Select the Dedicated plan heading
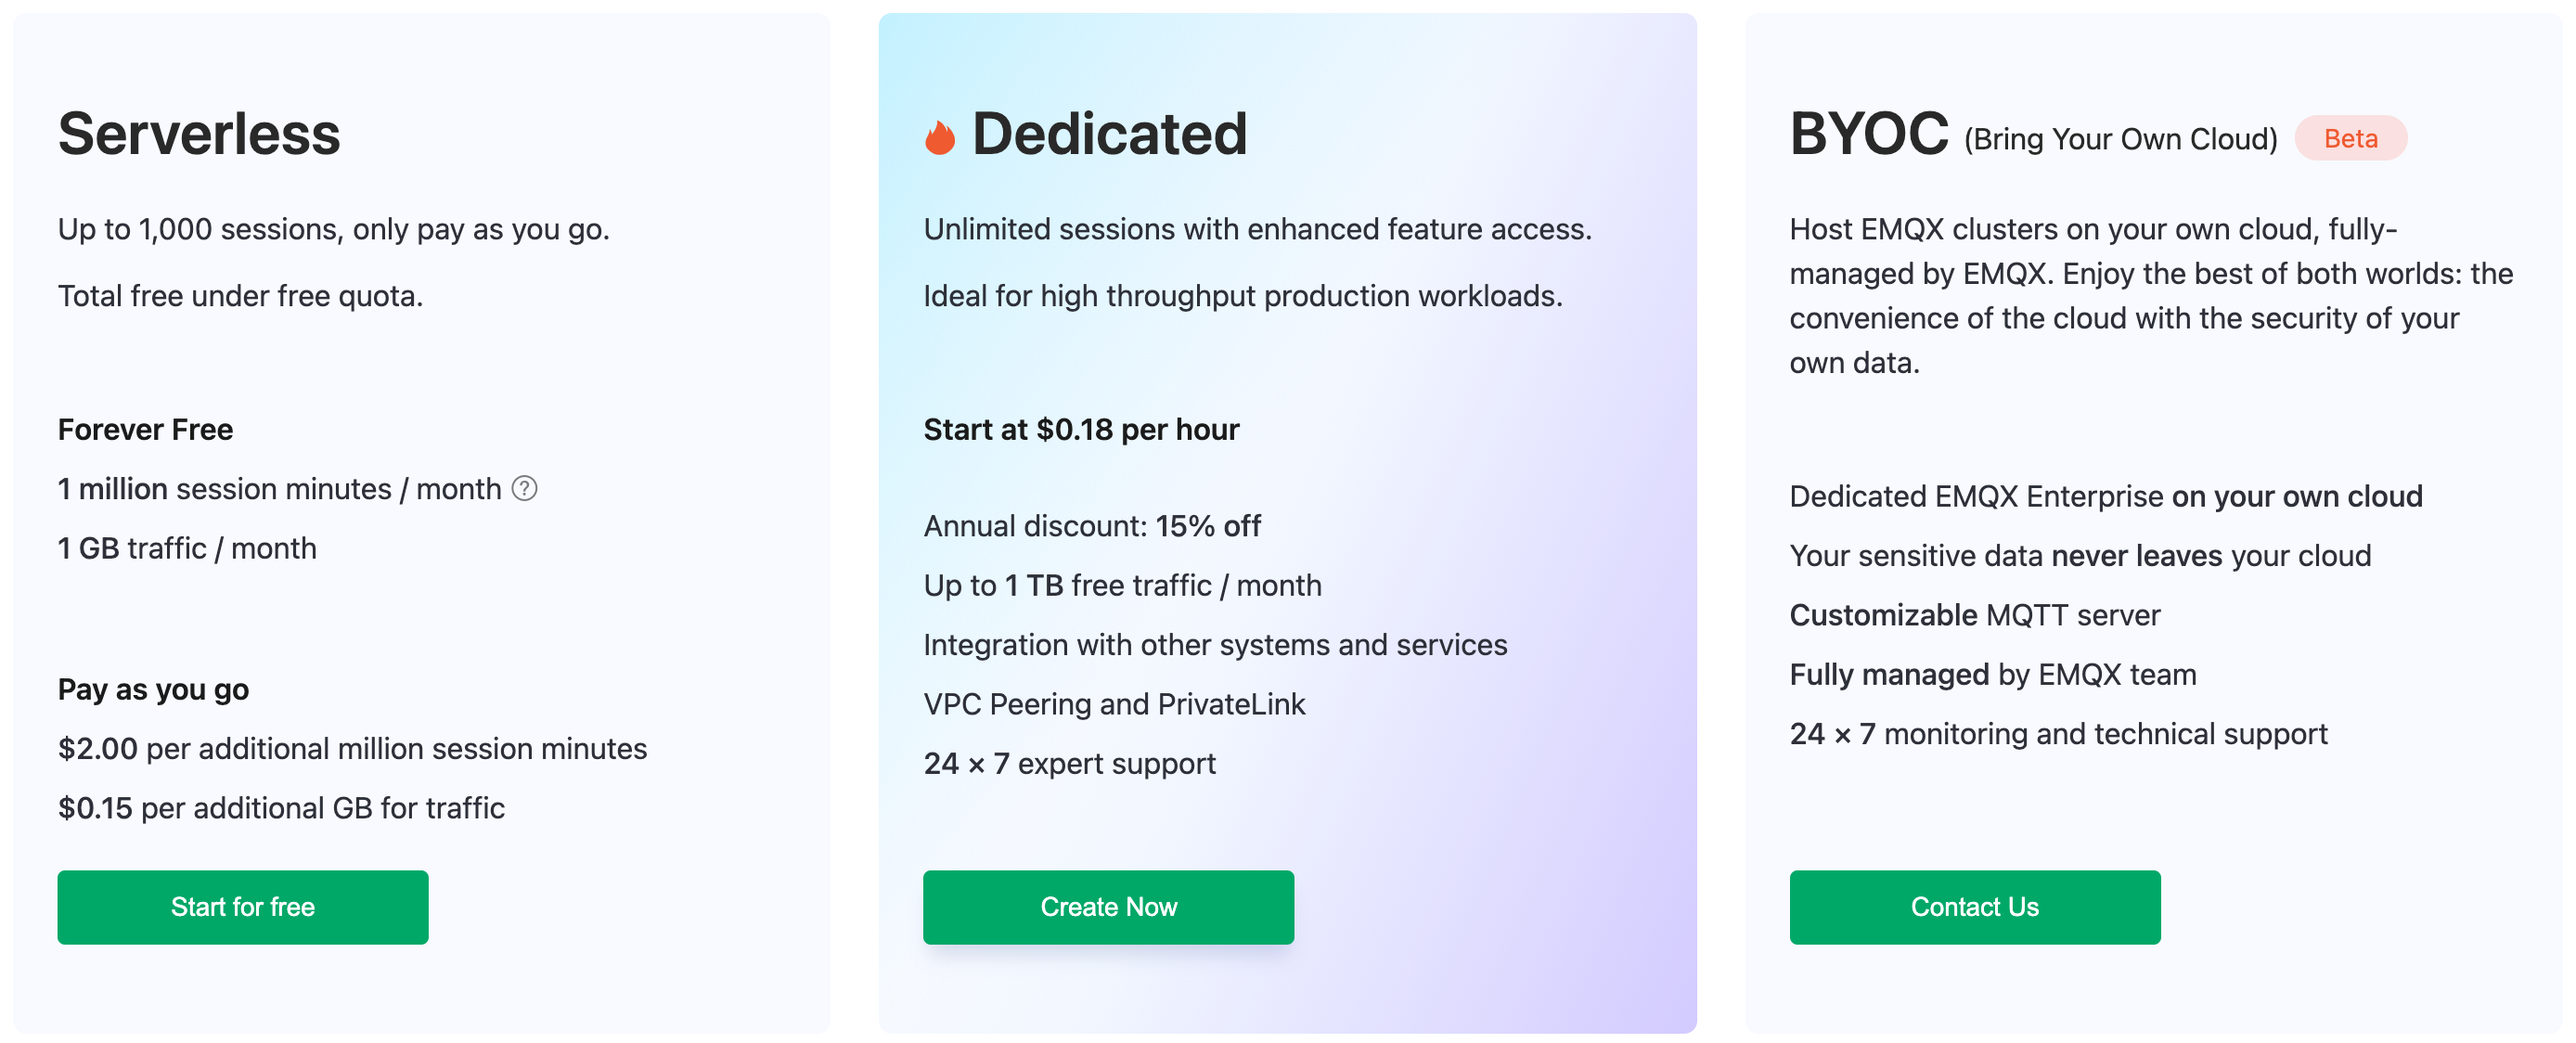This screenshot has width=2576, height=1043. pyautogui.click(x=1109, y=134)
